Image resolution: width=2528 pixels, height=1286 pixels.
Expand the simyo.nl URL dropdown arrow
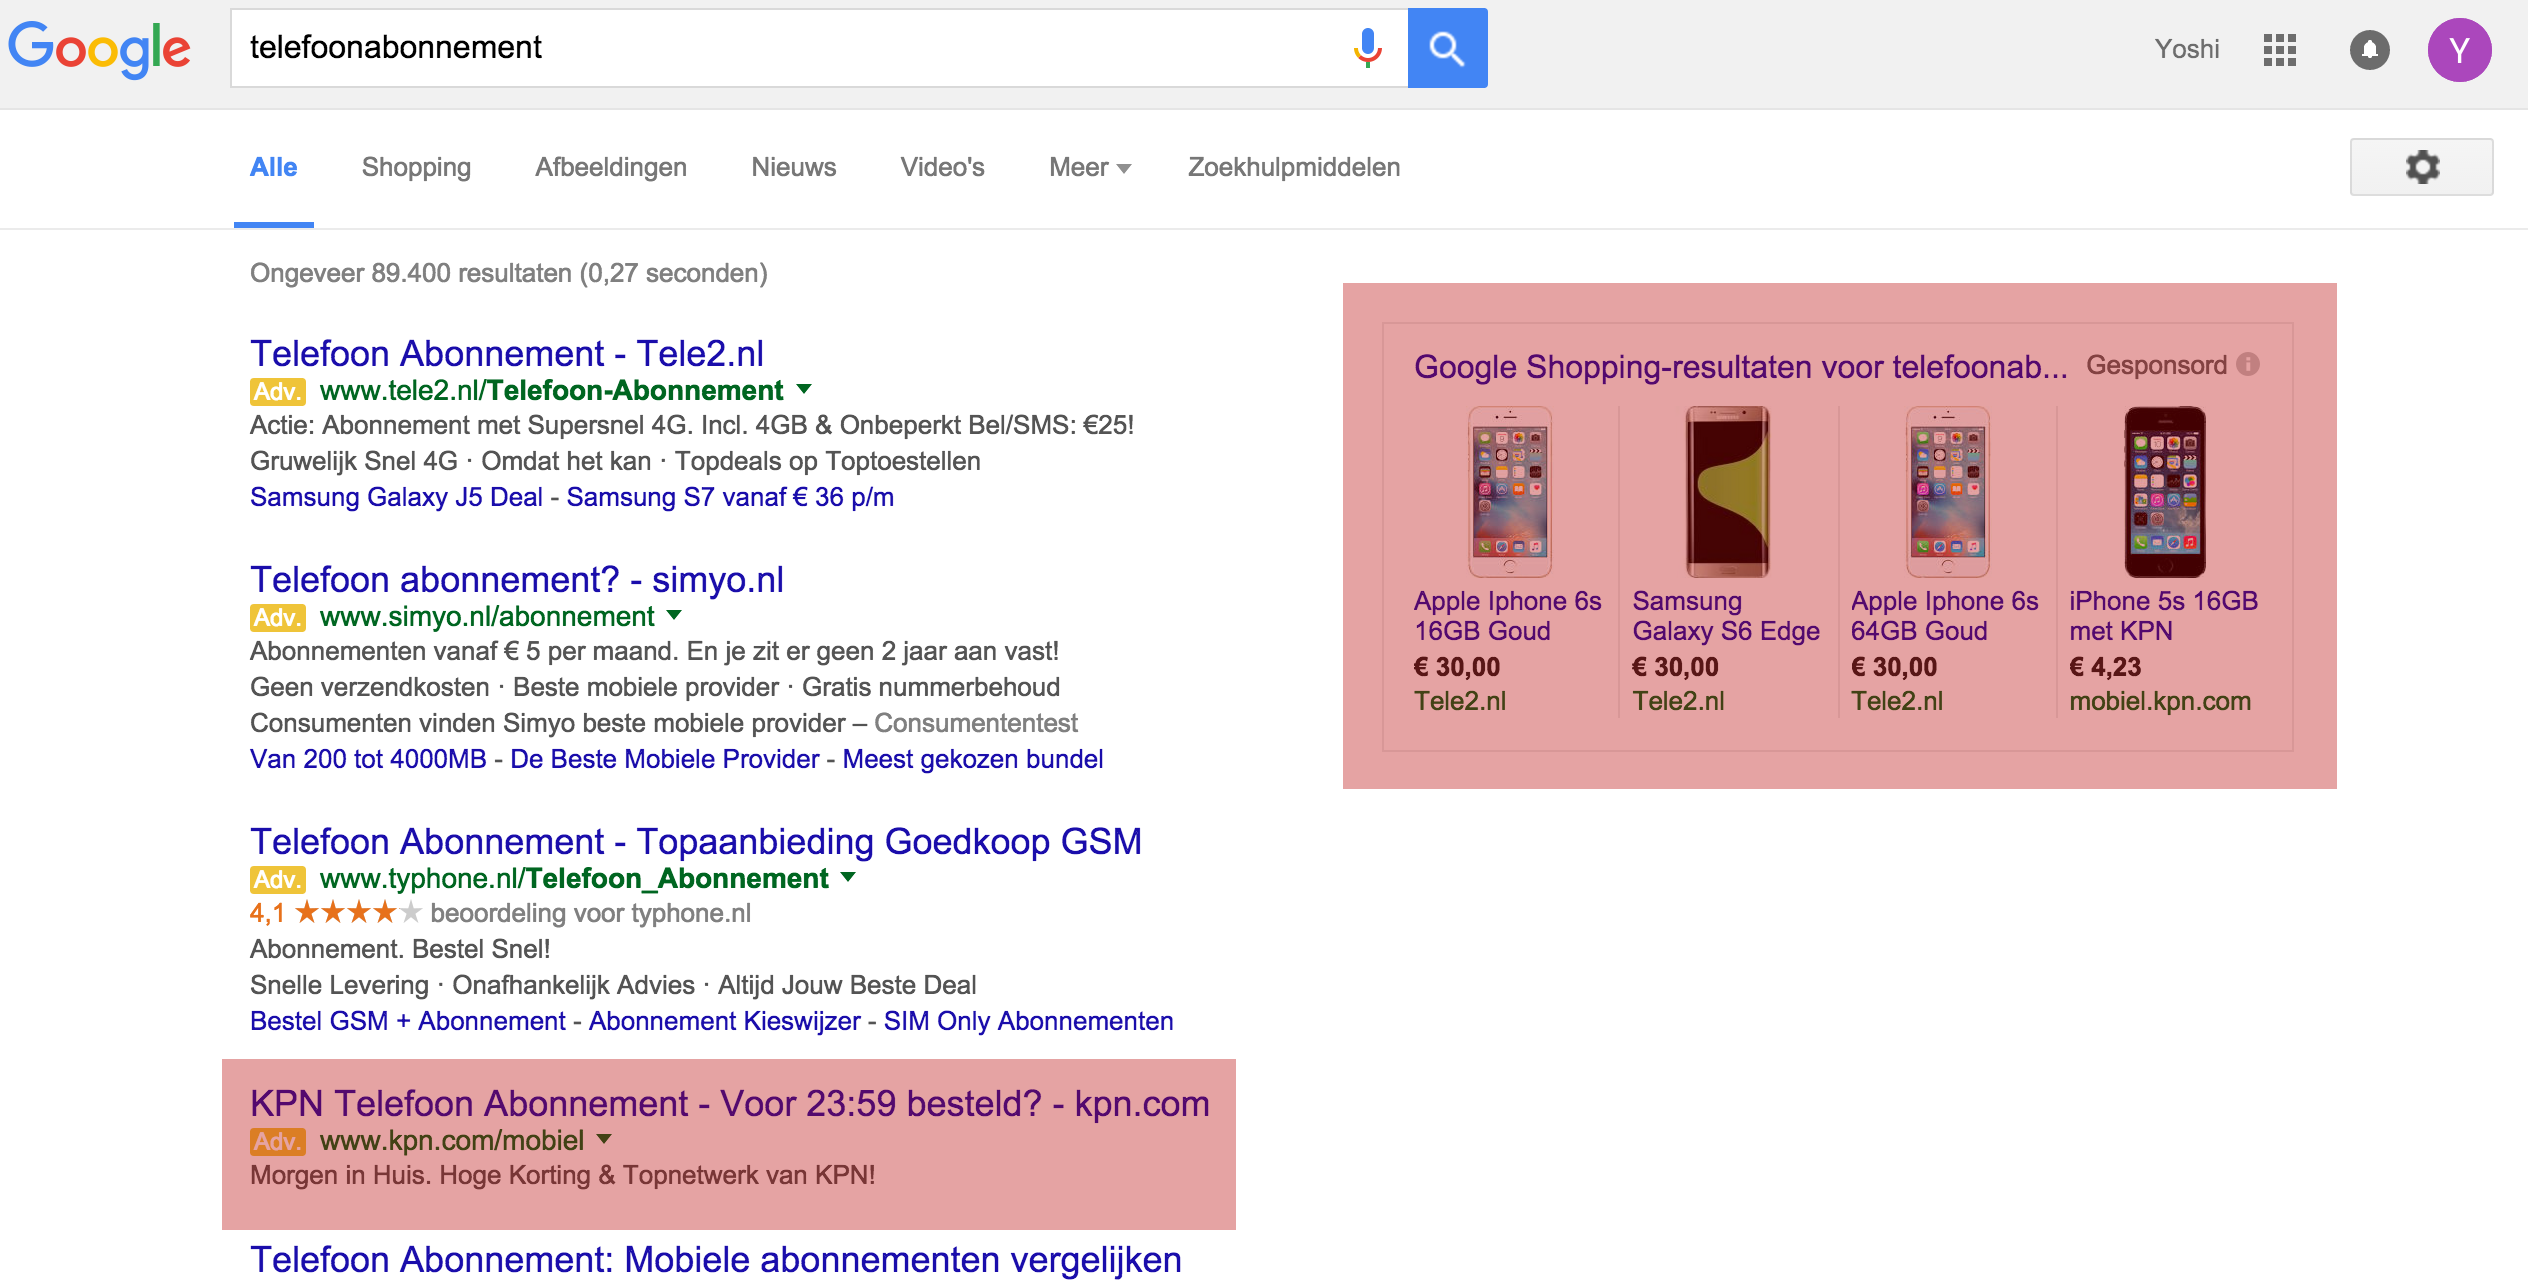point(674,615)
